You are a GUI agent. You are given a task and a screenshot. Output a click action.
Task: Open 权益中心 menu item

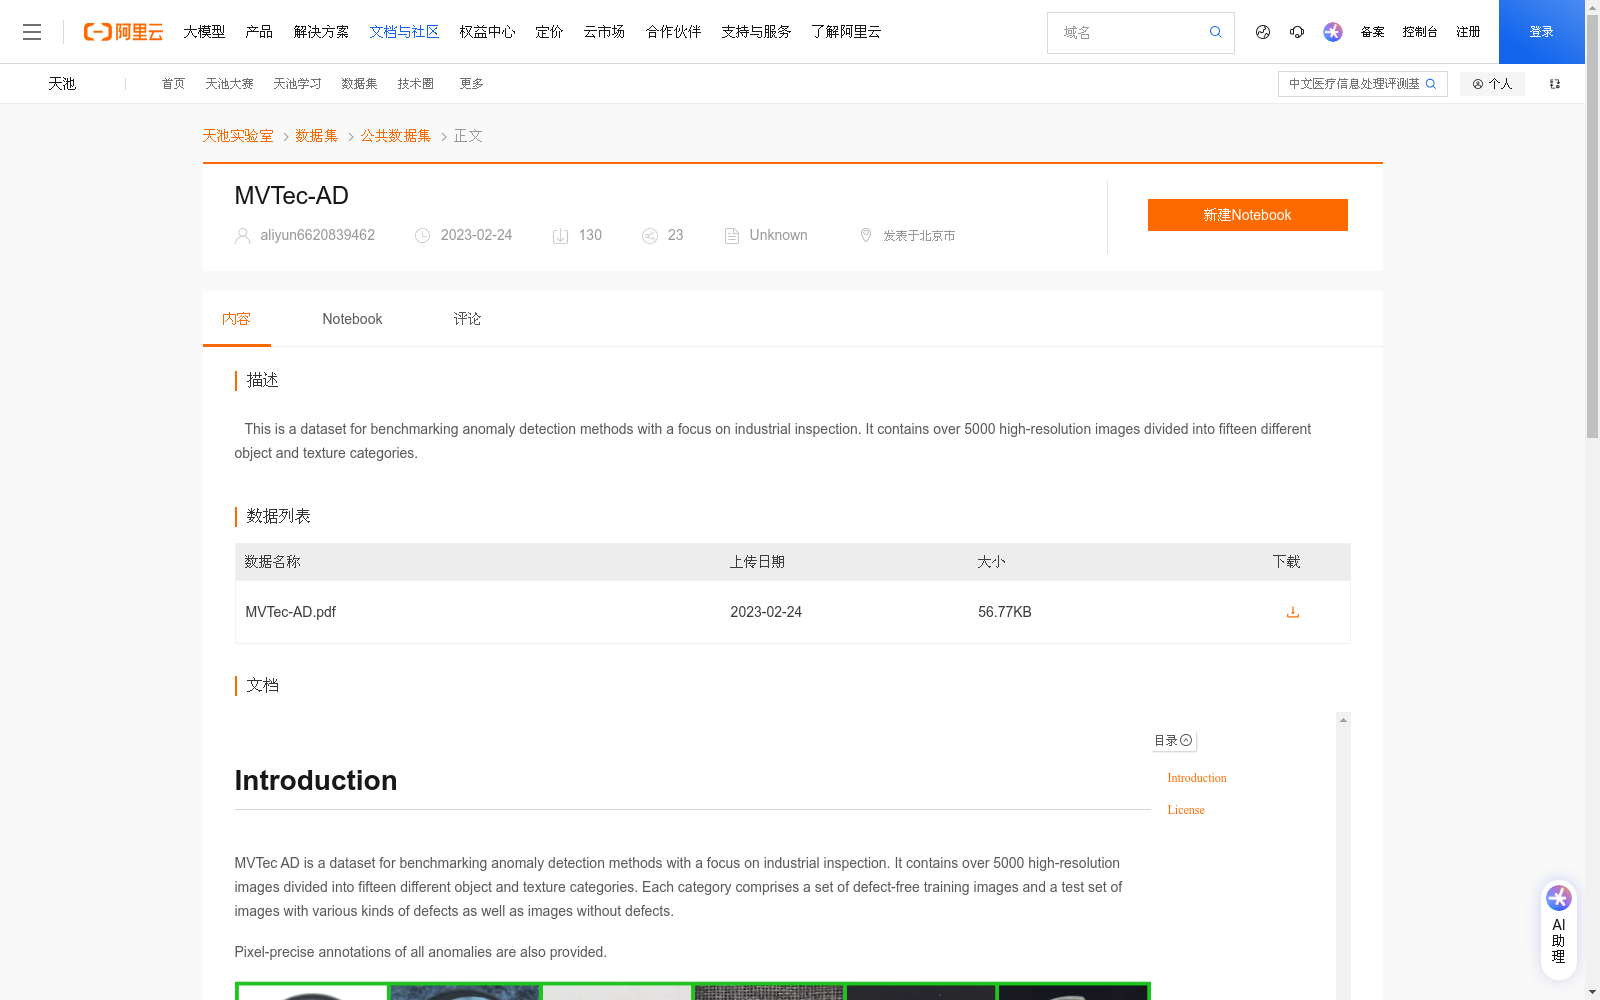click(x=487, y=32)
